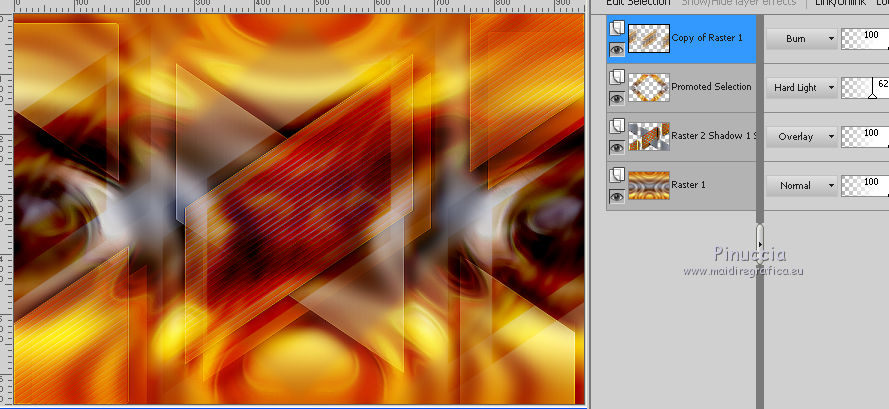Select layer name 'Raster 2 Shadow 1'
This screenshot has height=409, width=889.
pos(713,136)
